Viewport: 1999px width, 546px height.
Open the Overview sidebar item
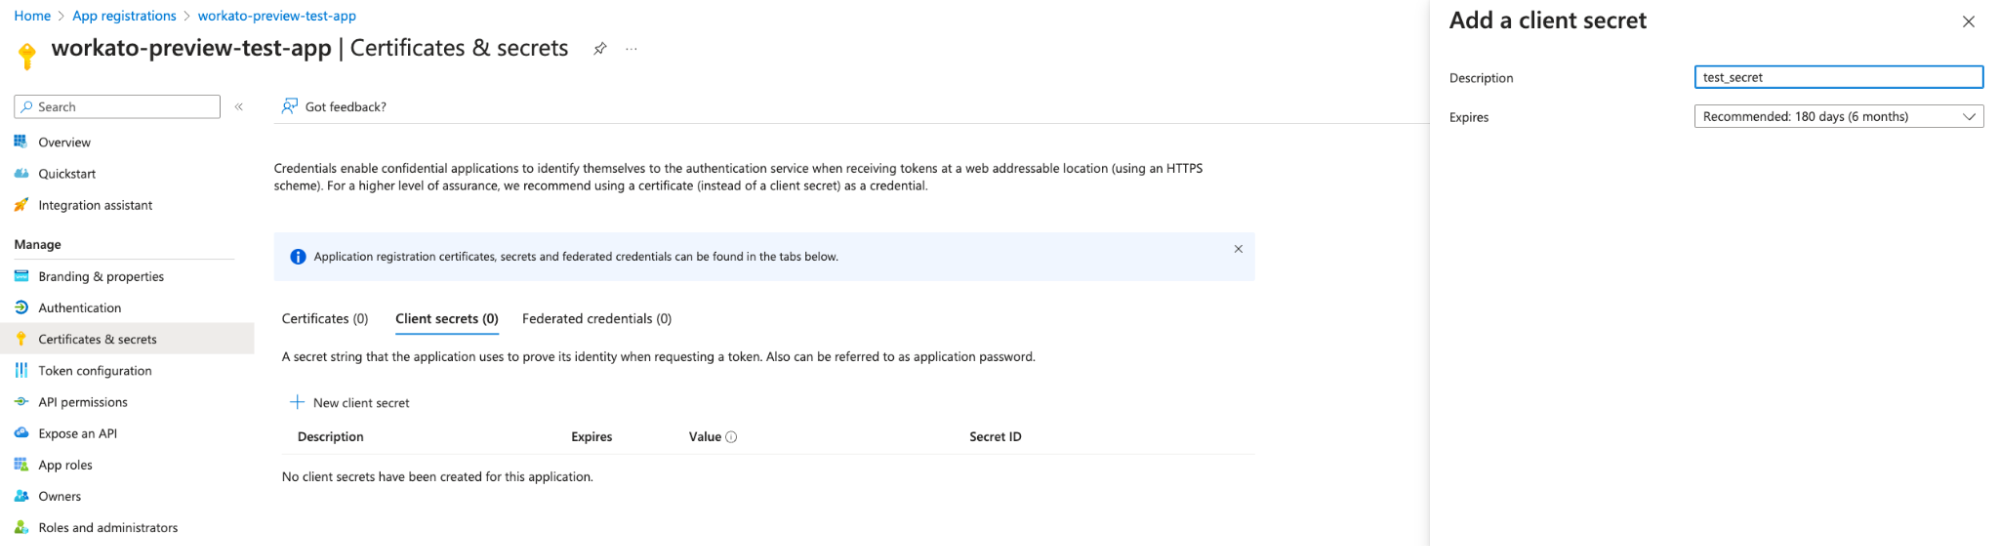64,142
